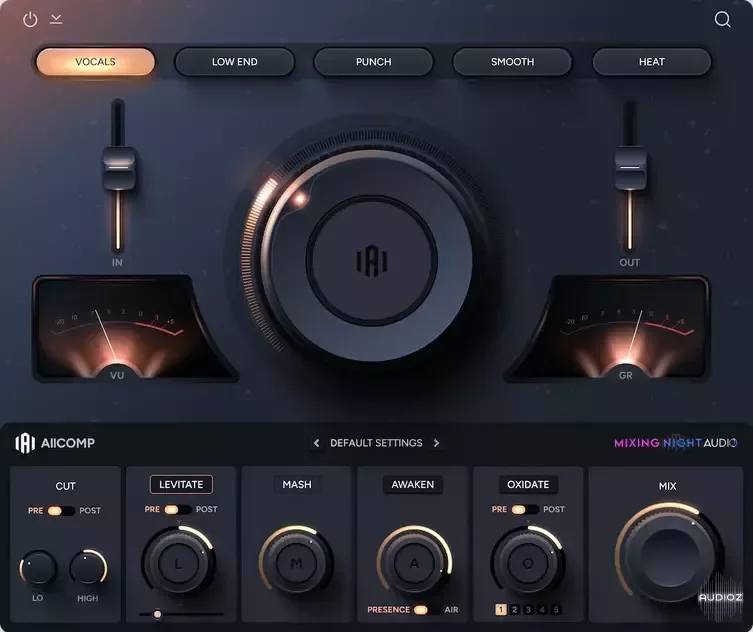
Task: Click the LEVITATE horizontal slider handle
Action: point(157,614)
